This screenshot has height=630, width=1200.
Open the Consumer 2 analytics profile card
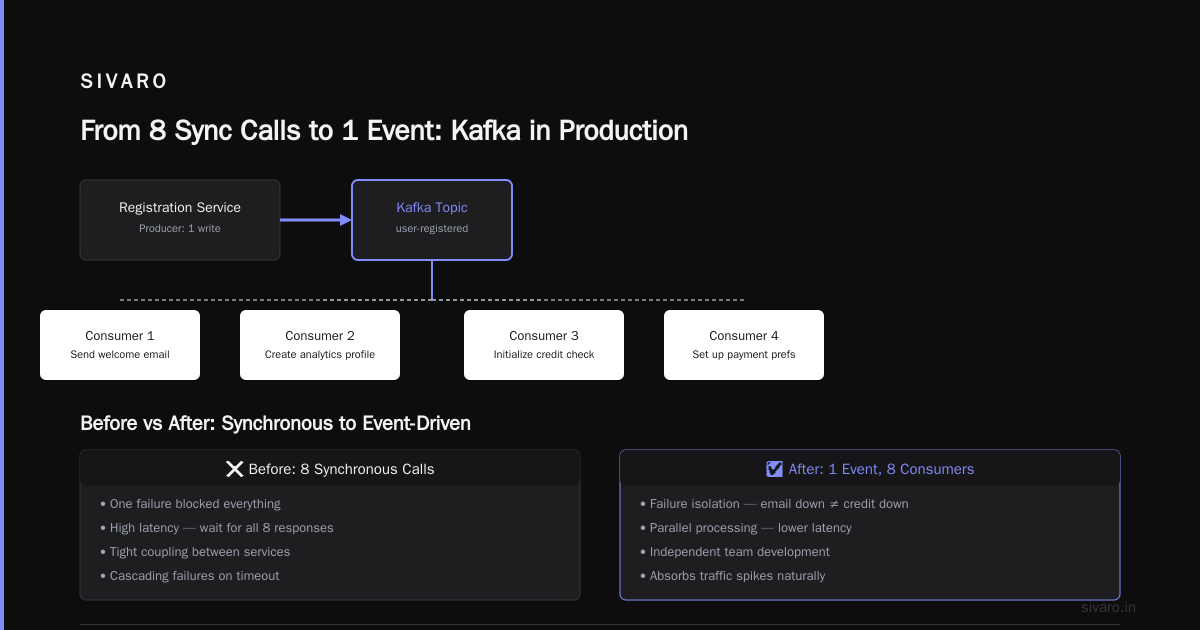click(320, 345)
